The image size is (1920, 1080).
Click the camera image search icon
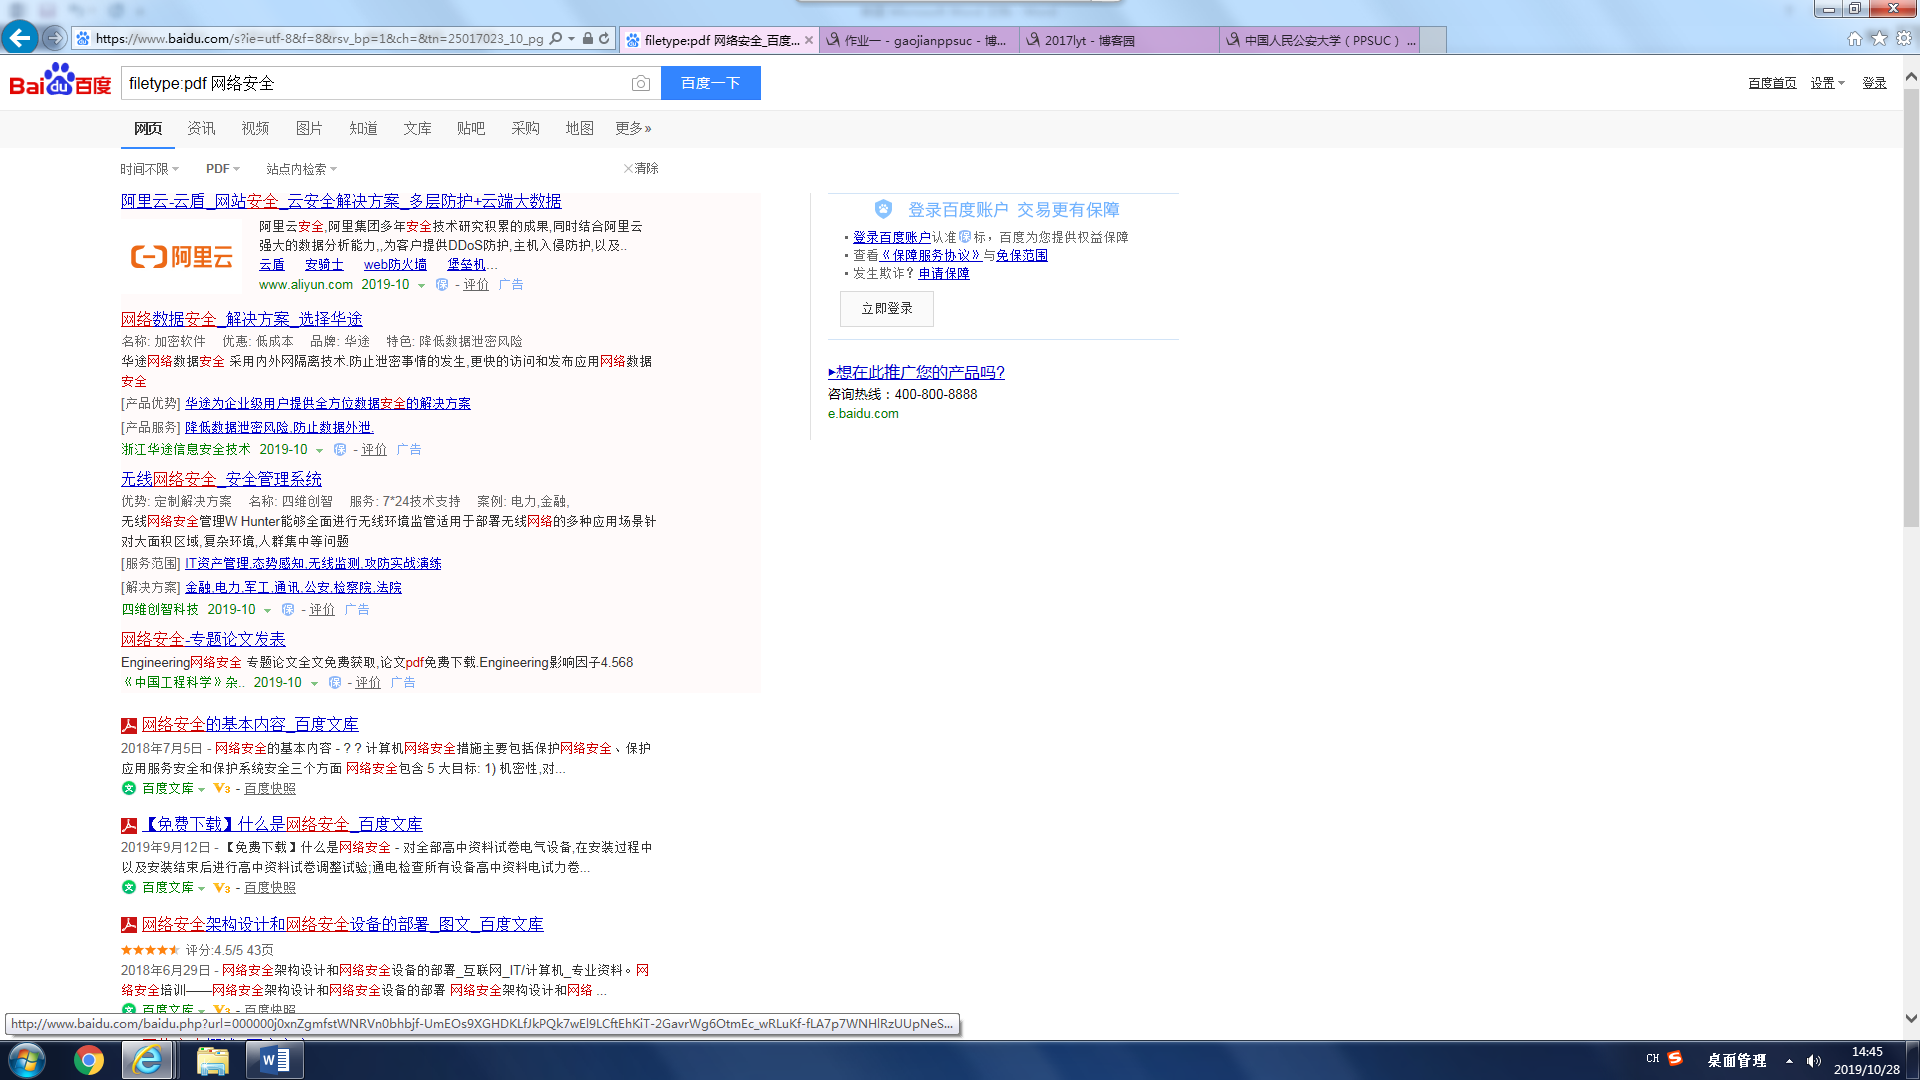click(x=641, y=84)
